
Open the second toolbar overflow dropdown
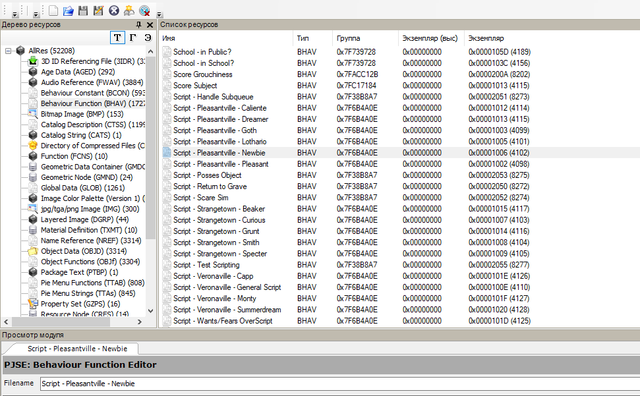36,14
